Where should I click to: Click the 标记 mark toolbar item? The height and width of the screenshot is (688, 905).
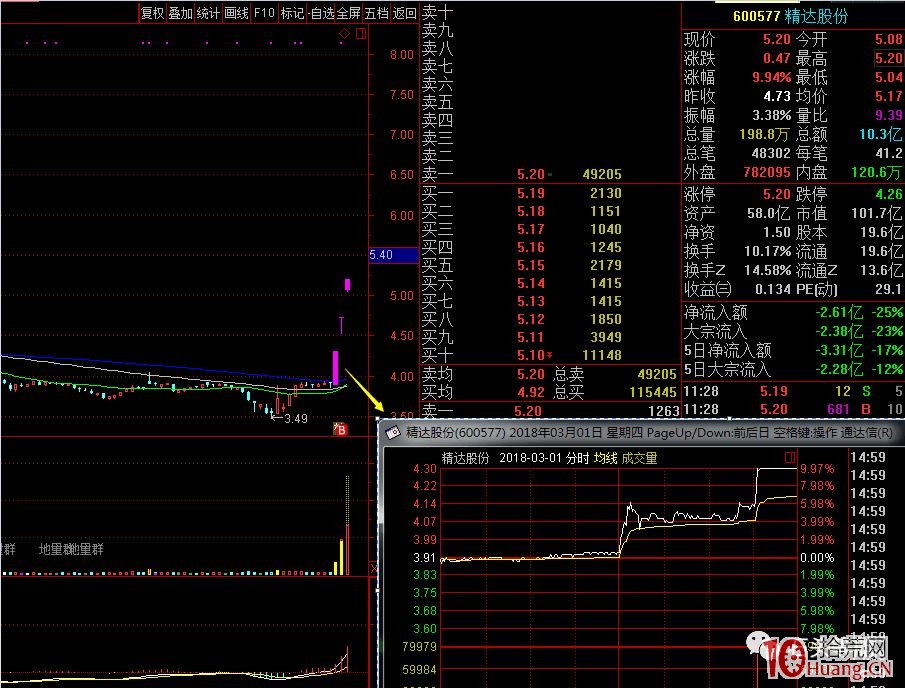(x=292, y=13)
